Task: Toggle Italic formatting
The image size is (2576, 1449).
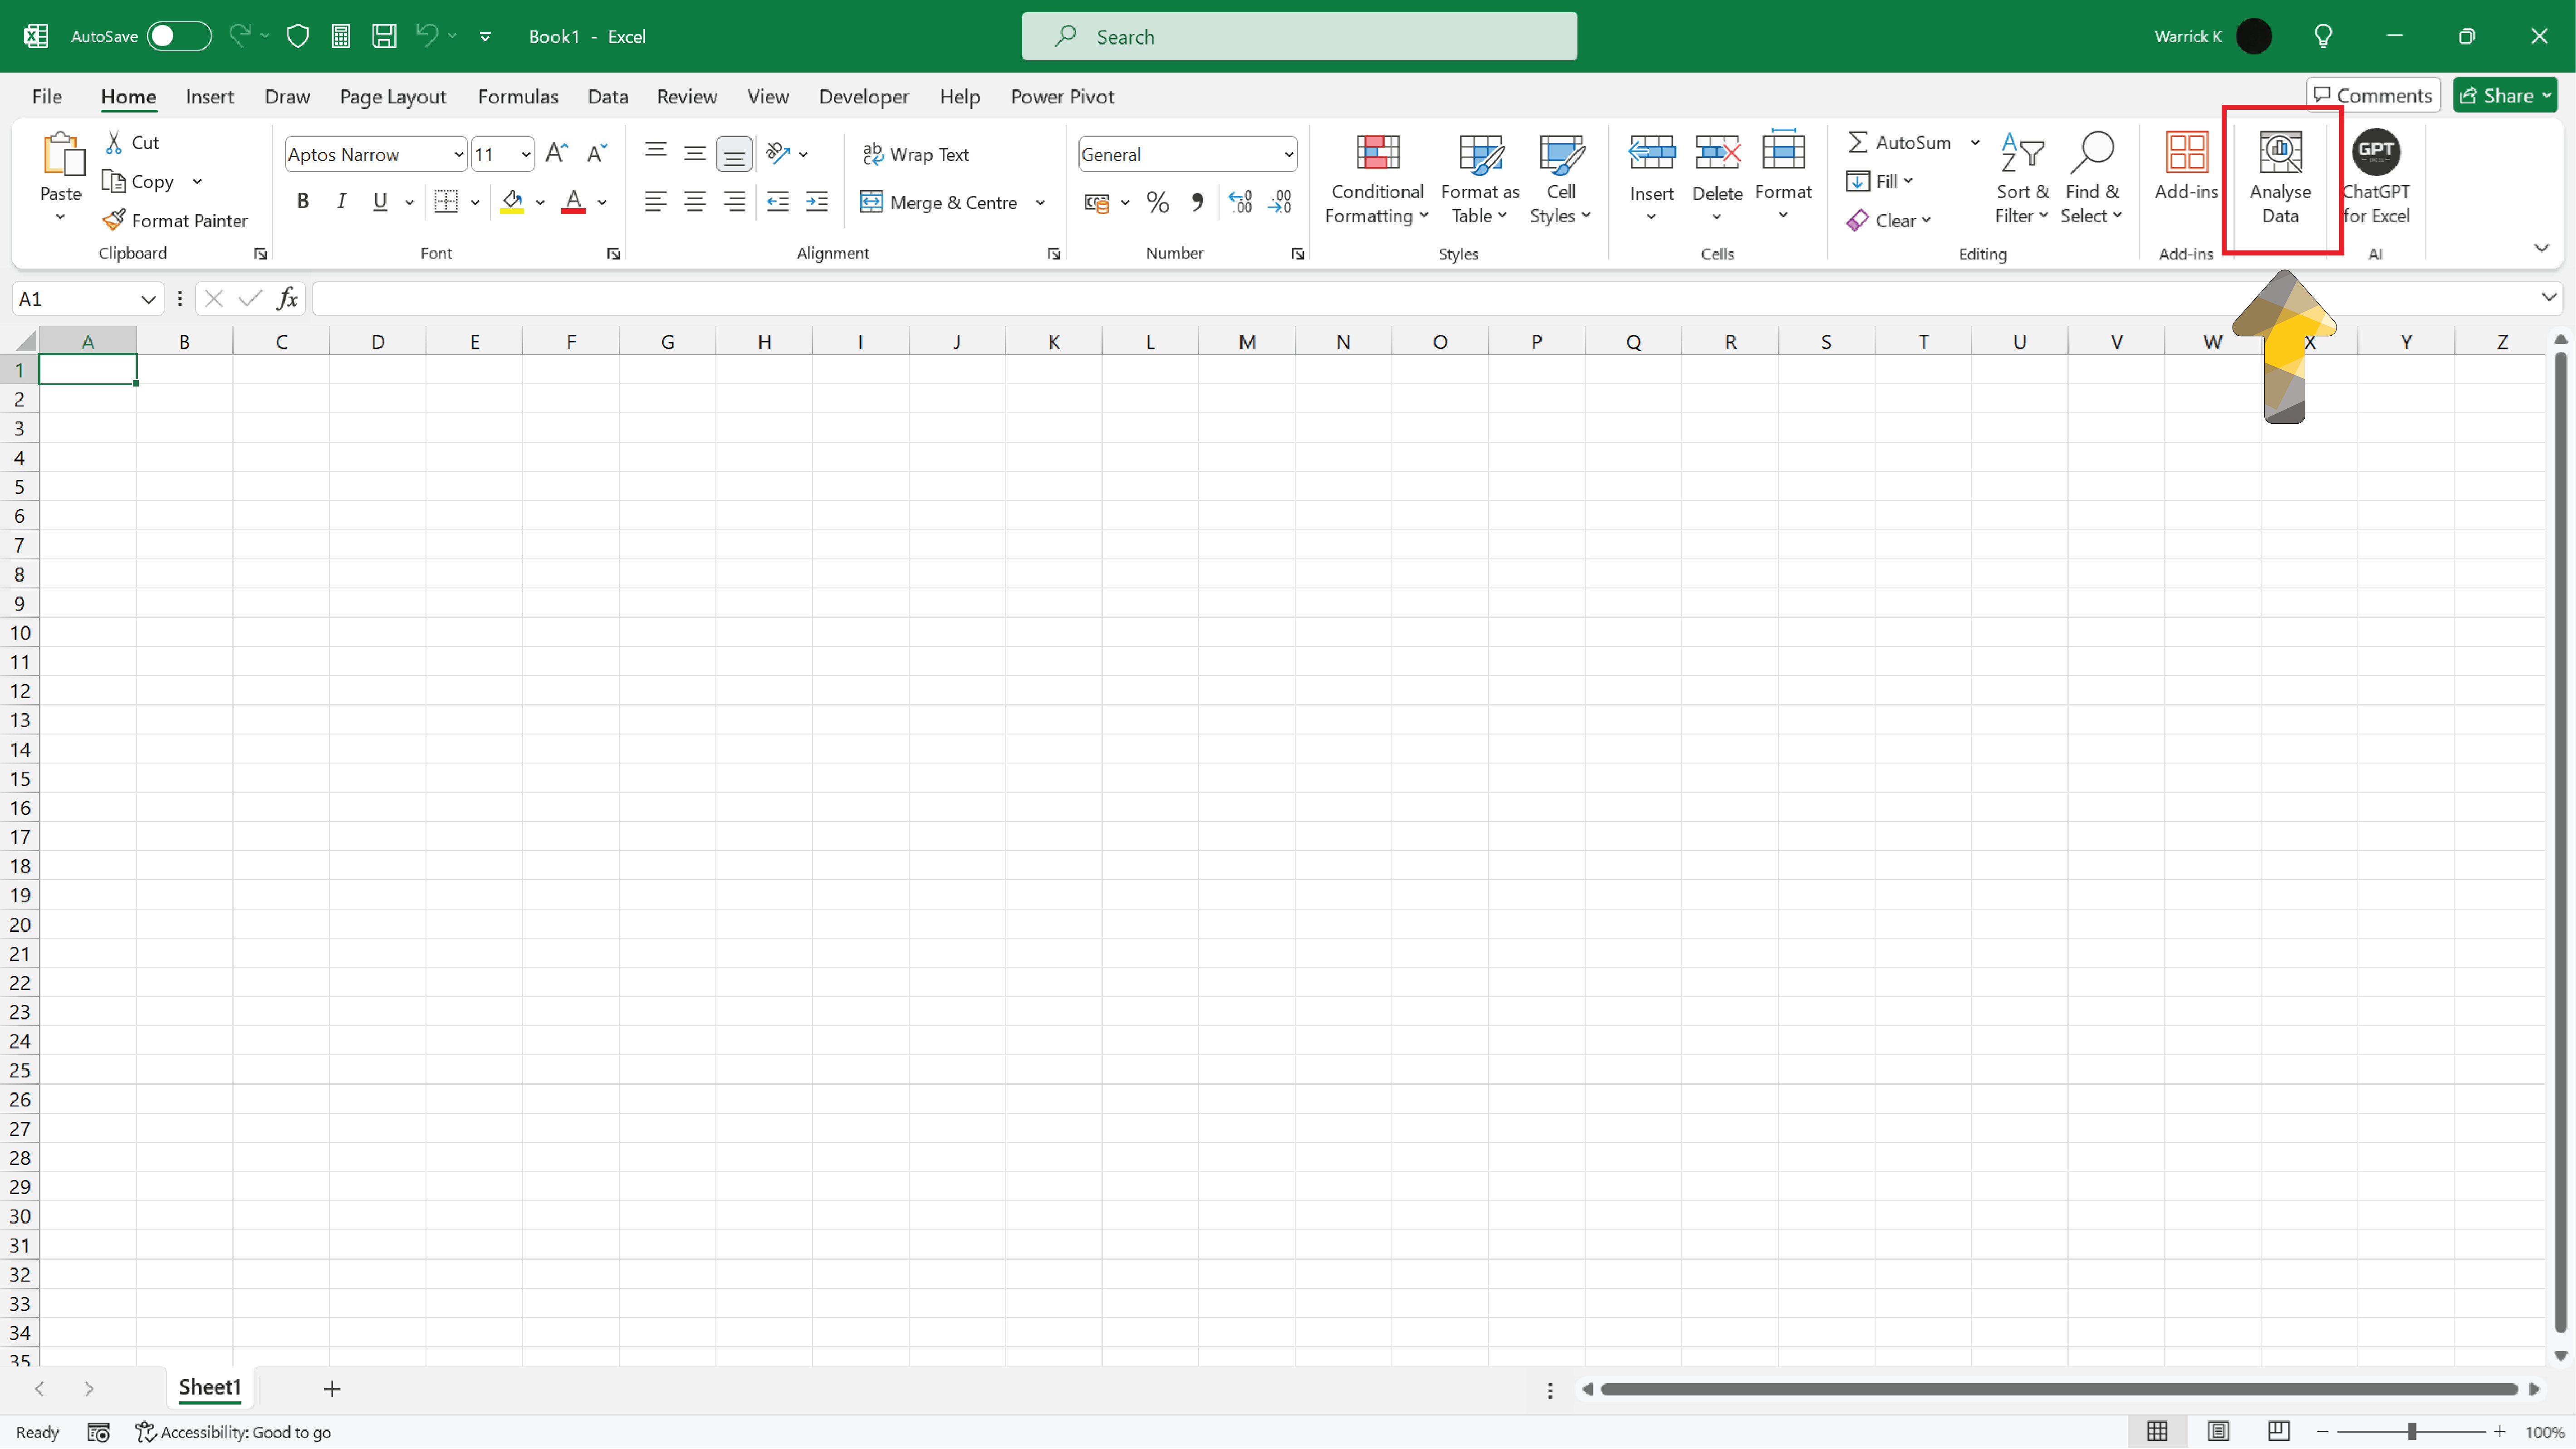Action: [x=341, y=202]
